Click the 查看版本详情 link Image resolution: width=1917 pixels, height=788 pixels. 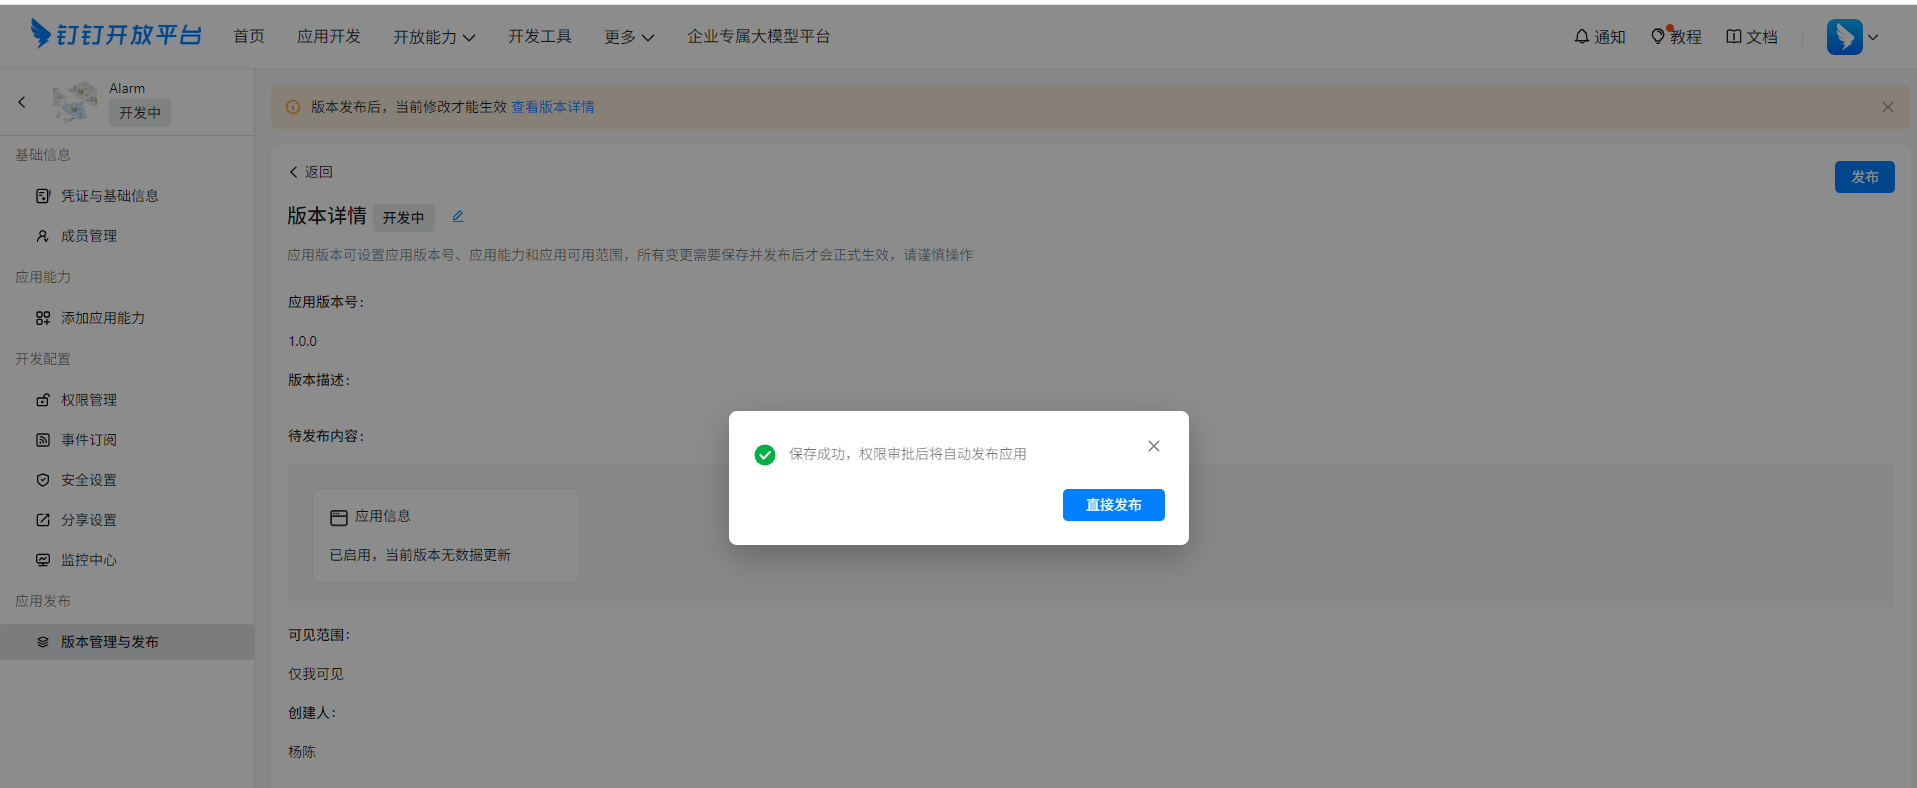pyautogui.click(x=553, y=107)
